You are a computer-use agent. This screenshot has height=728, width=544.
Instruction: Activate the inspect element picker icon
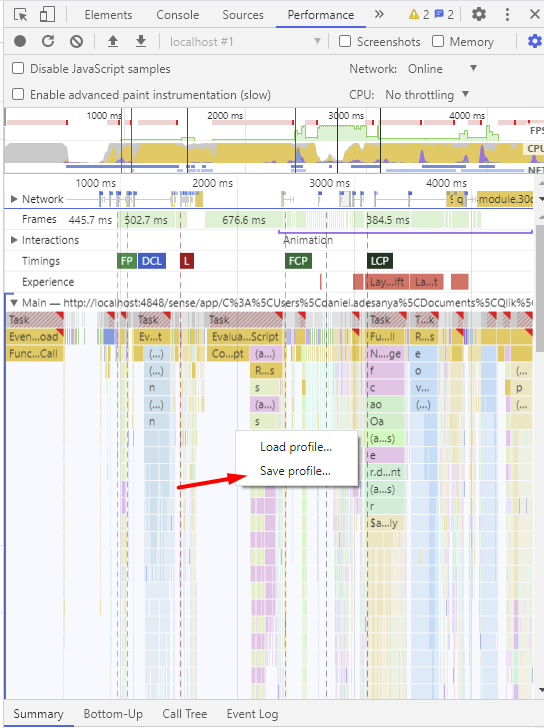click(x=20, y=14)
